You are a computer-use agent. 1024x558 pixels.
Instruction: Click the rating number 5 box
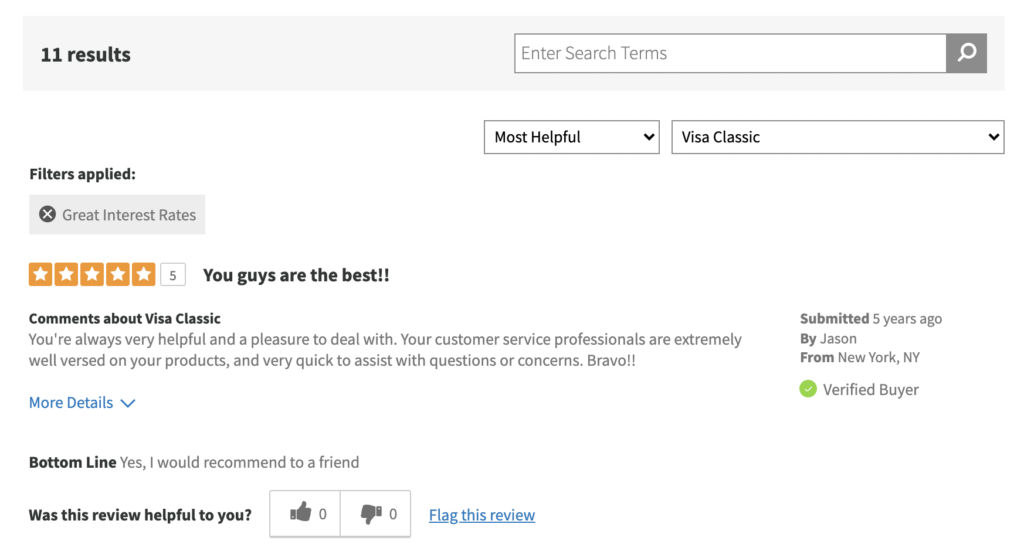coord(172,275)
